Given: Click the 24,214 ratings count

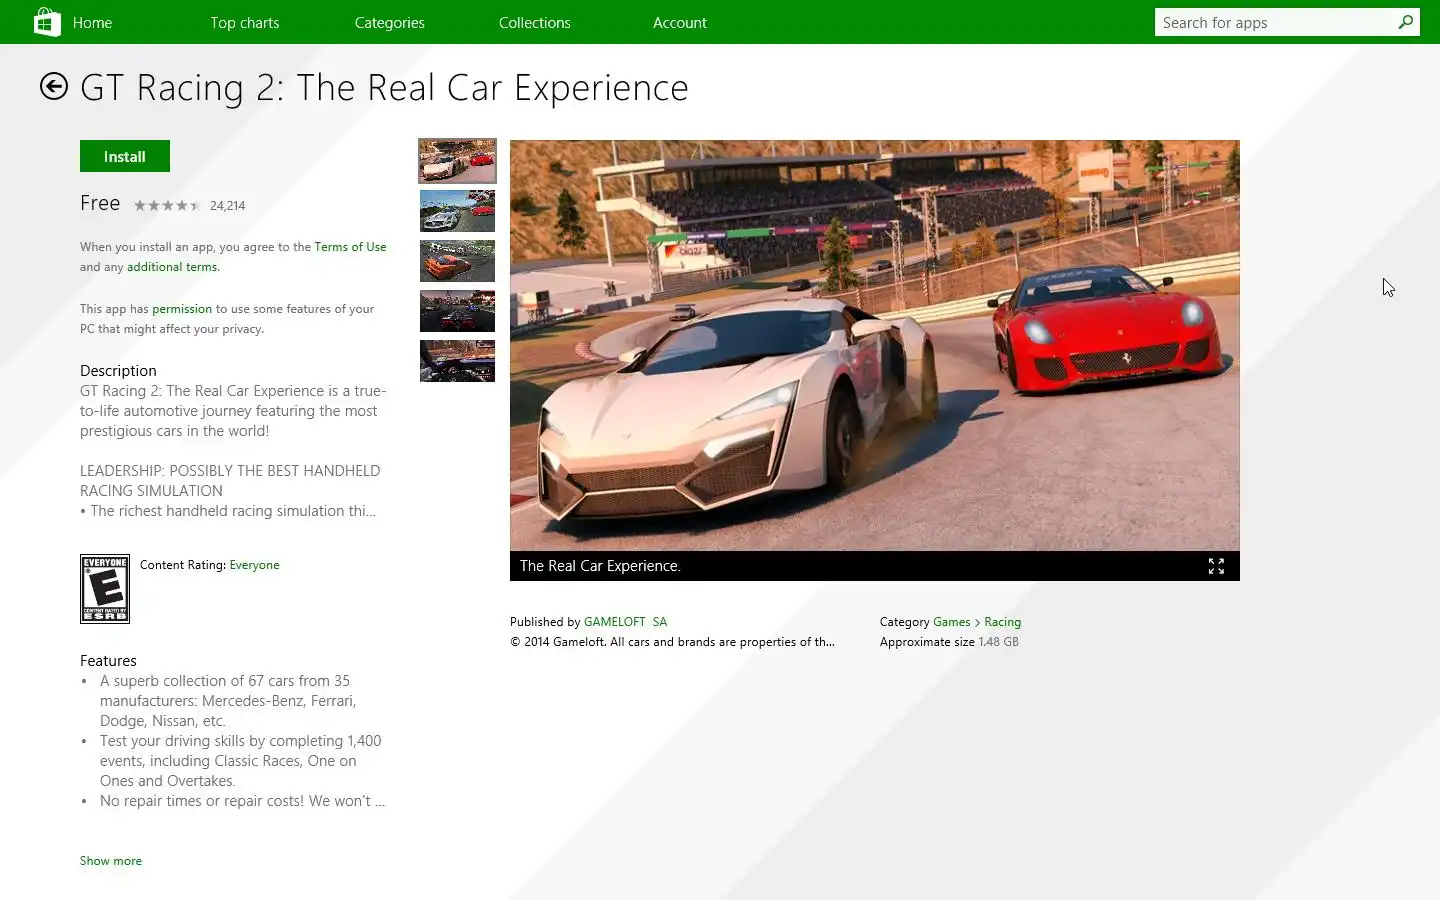Looking at the screenshot, I should point(227,206).
